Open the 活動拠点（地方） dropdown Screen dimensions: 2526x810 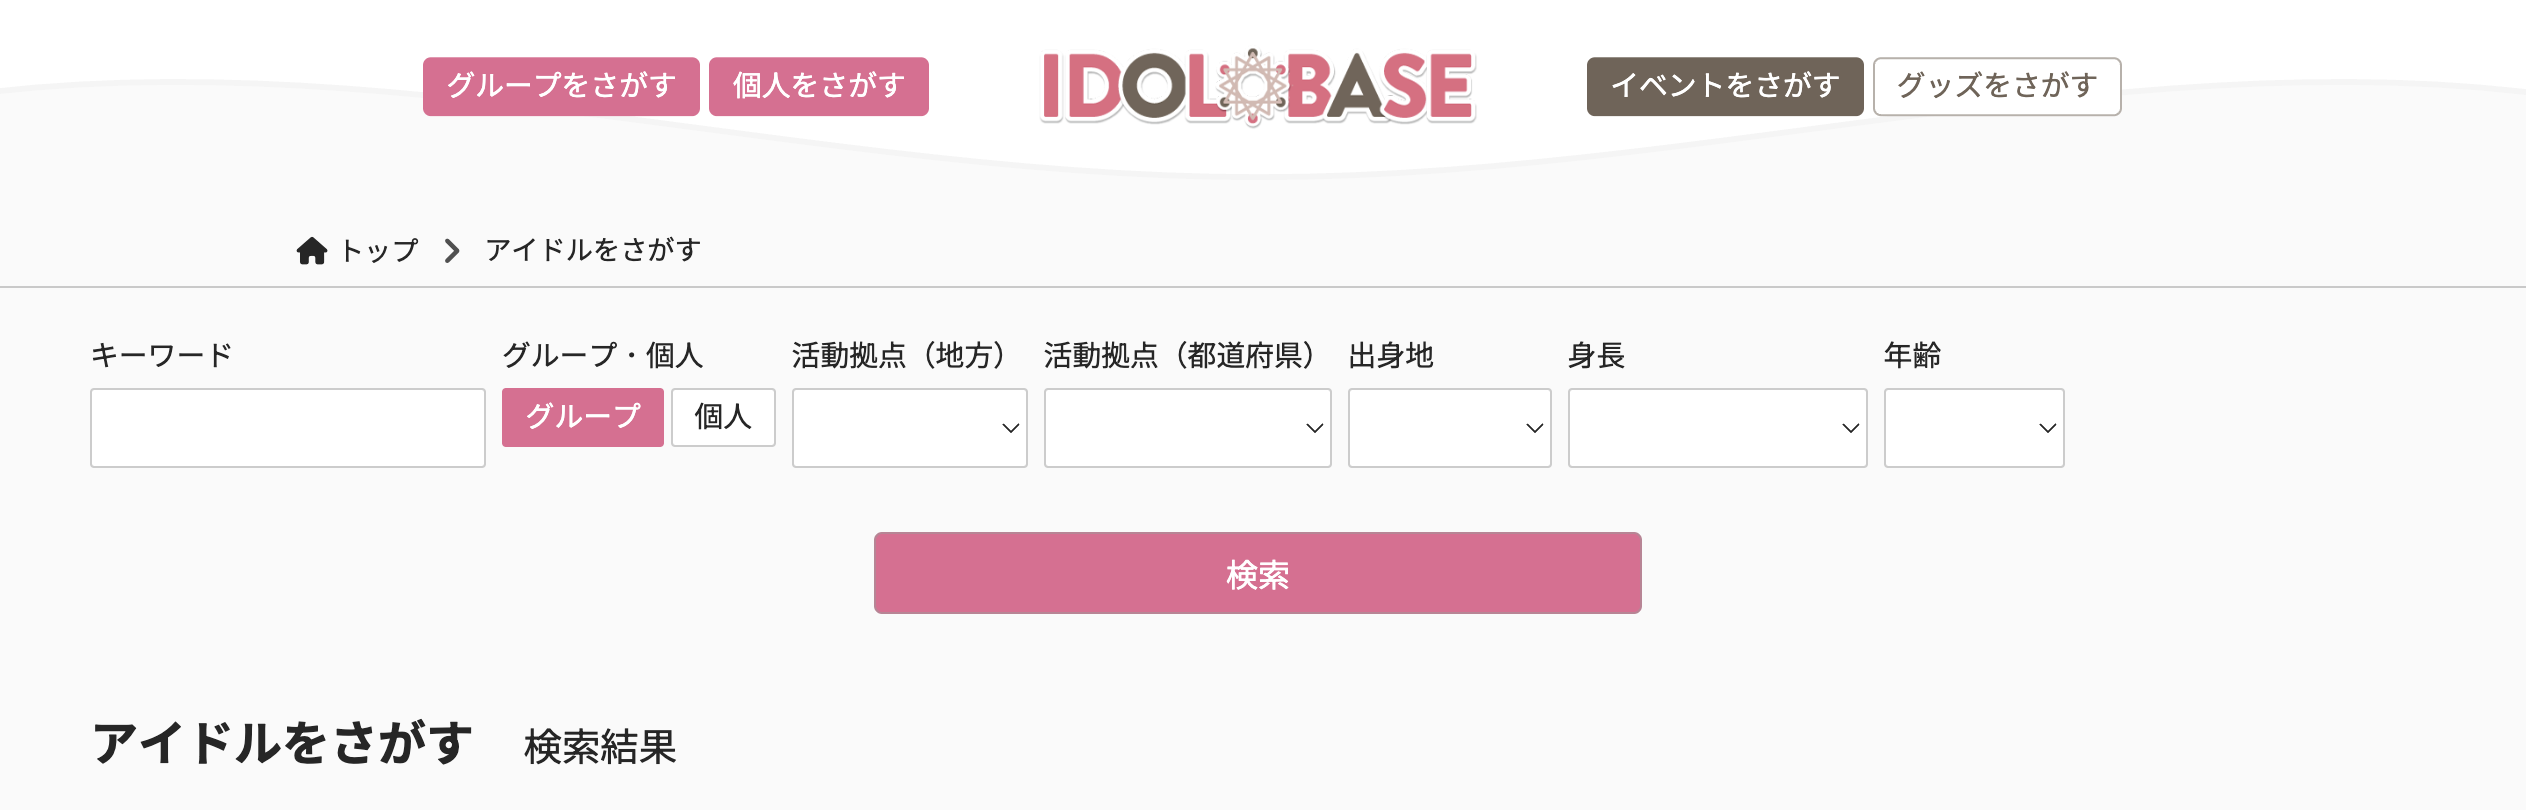coord(909,428)
